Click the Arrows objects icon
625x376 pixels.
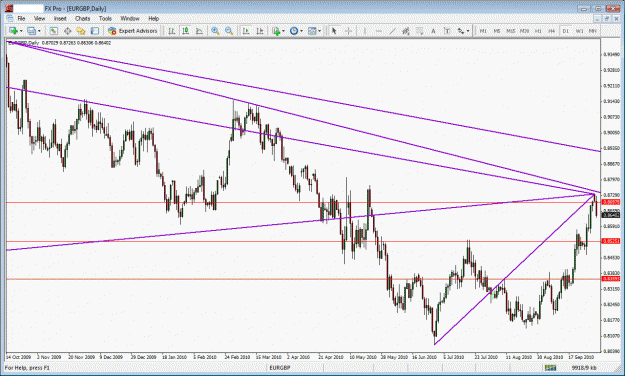tap(460, 31)
